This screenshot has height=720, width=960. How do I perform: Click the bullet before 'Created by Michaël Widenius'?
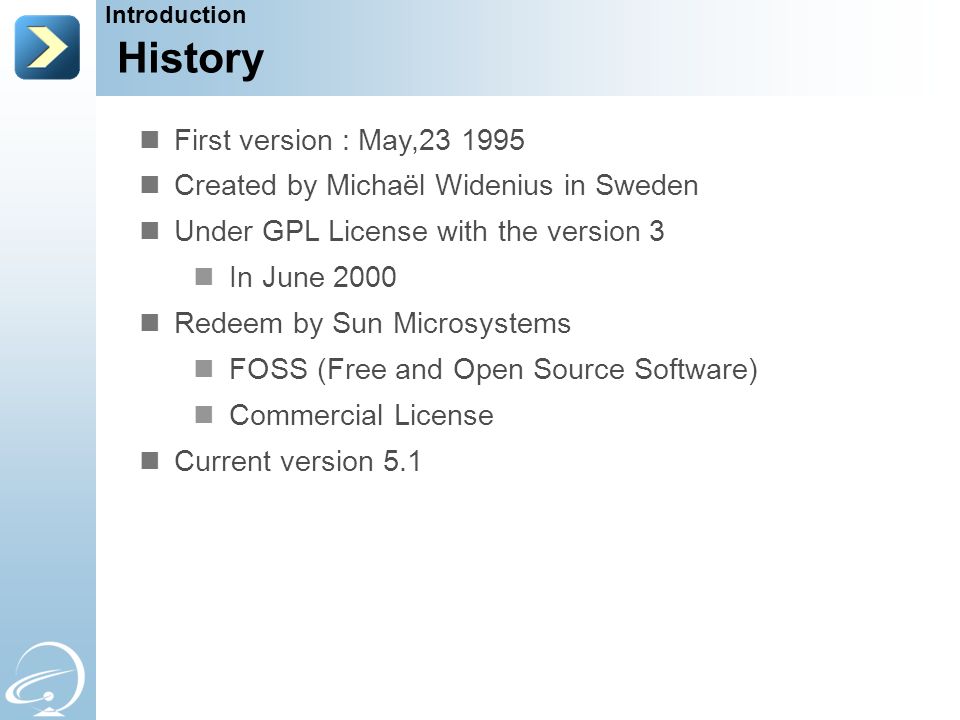[x=150, y=185]
